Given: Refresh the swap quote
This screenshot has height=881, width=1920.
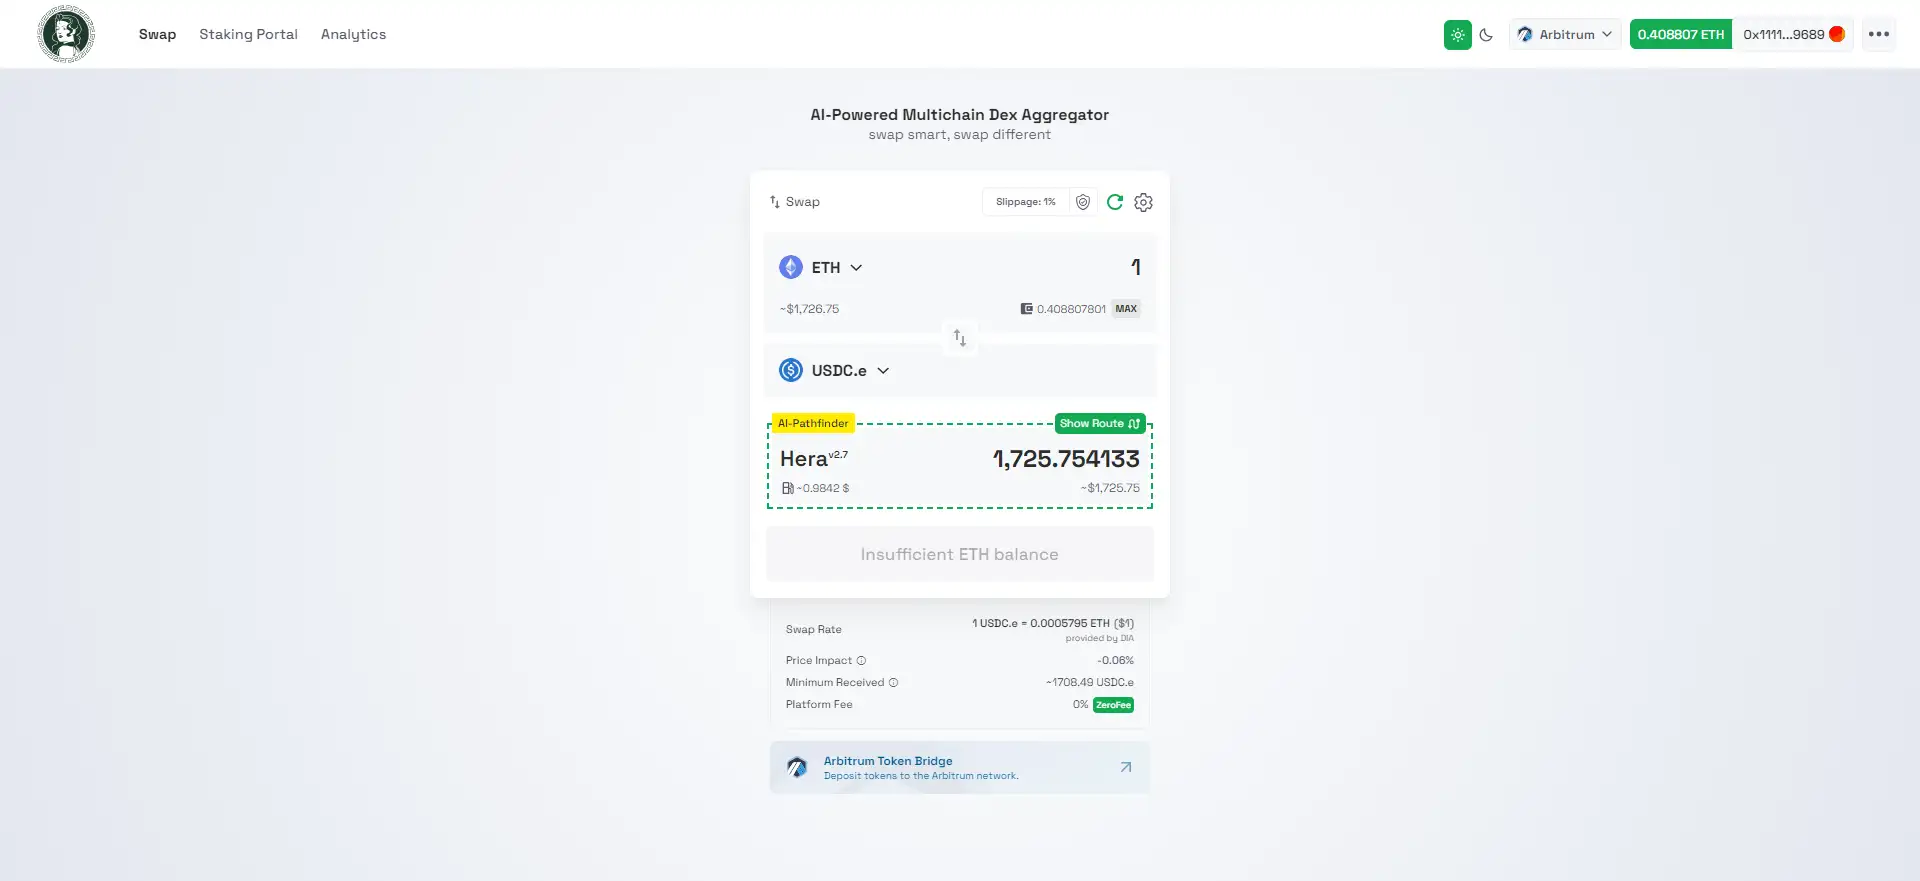Looking at the screenshot, I should (x=1115, y=202).
